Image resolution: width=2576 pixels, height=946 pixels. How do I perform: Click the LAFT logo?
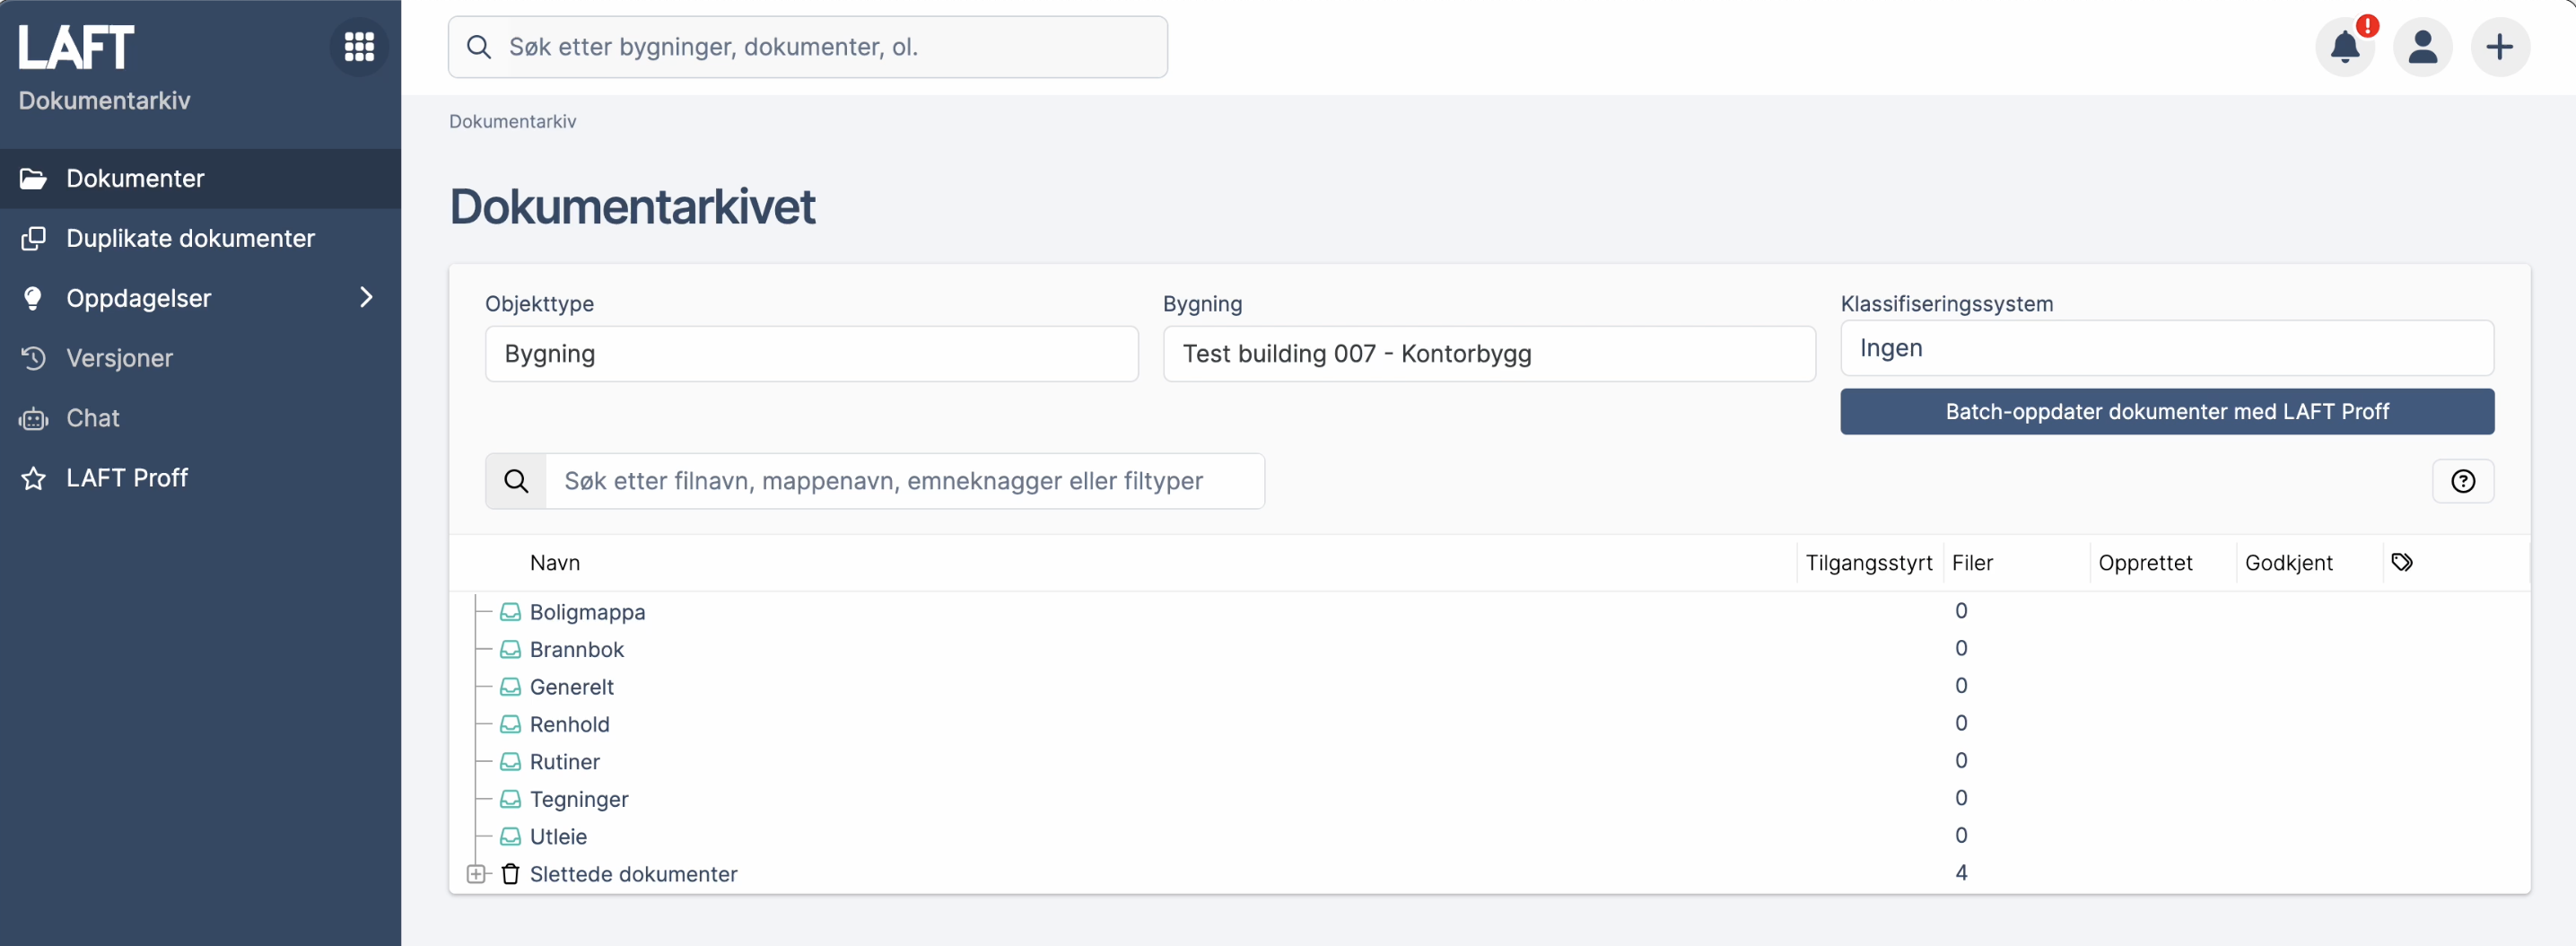pyautogui.click(x=76, y=47)
